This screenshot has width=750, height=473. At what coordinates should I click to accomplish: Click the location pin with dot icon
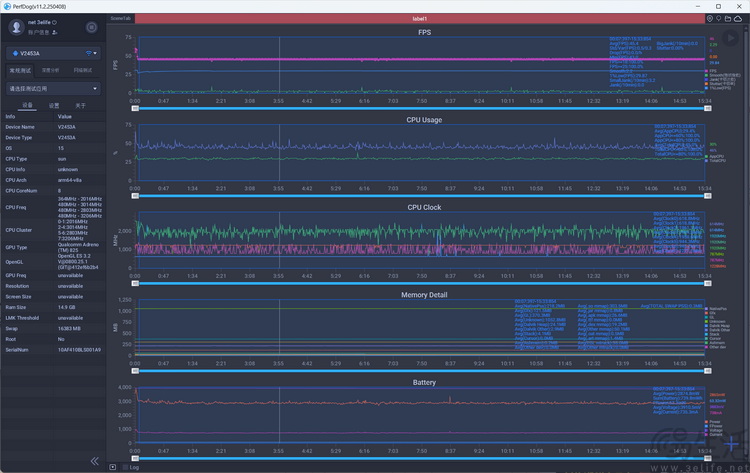click(710, 19)
